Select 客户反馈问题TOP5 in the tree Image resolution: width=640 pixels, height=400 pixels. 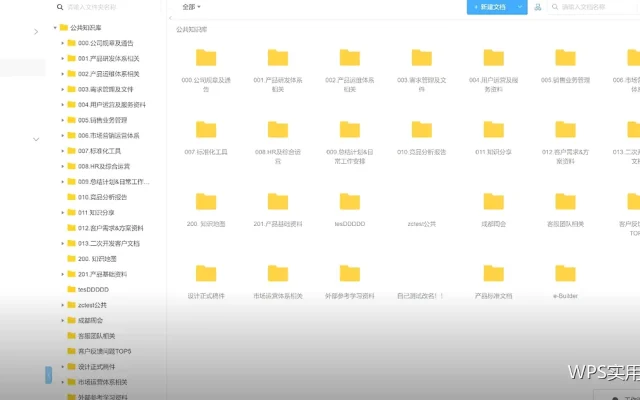coord(104,351)
